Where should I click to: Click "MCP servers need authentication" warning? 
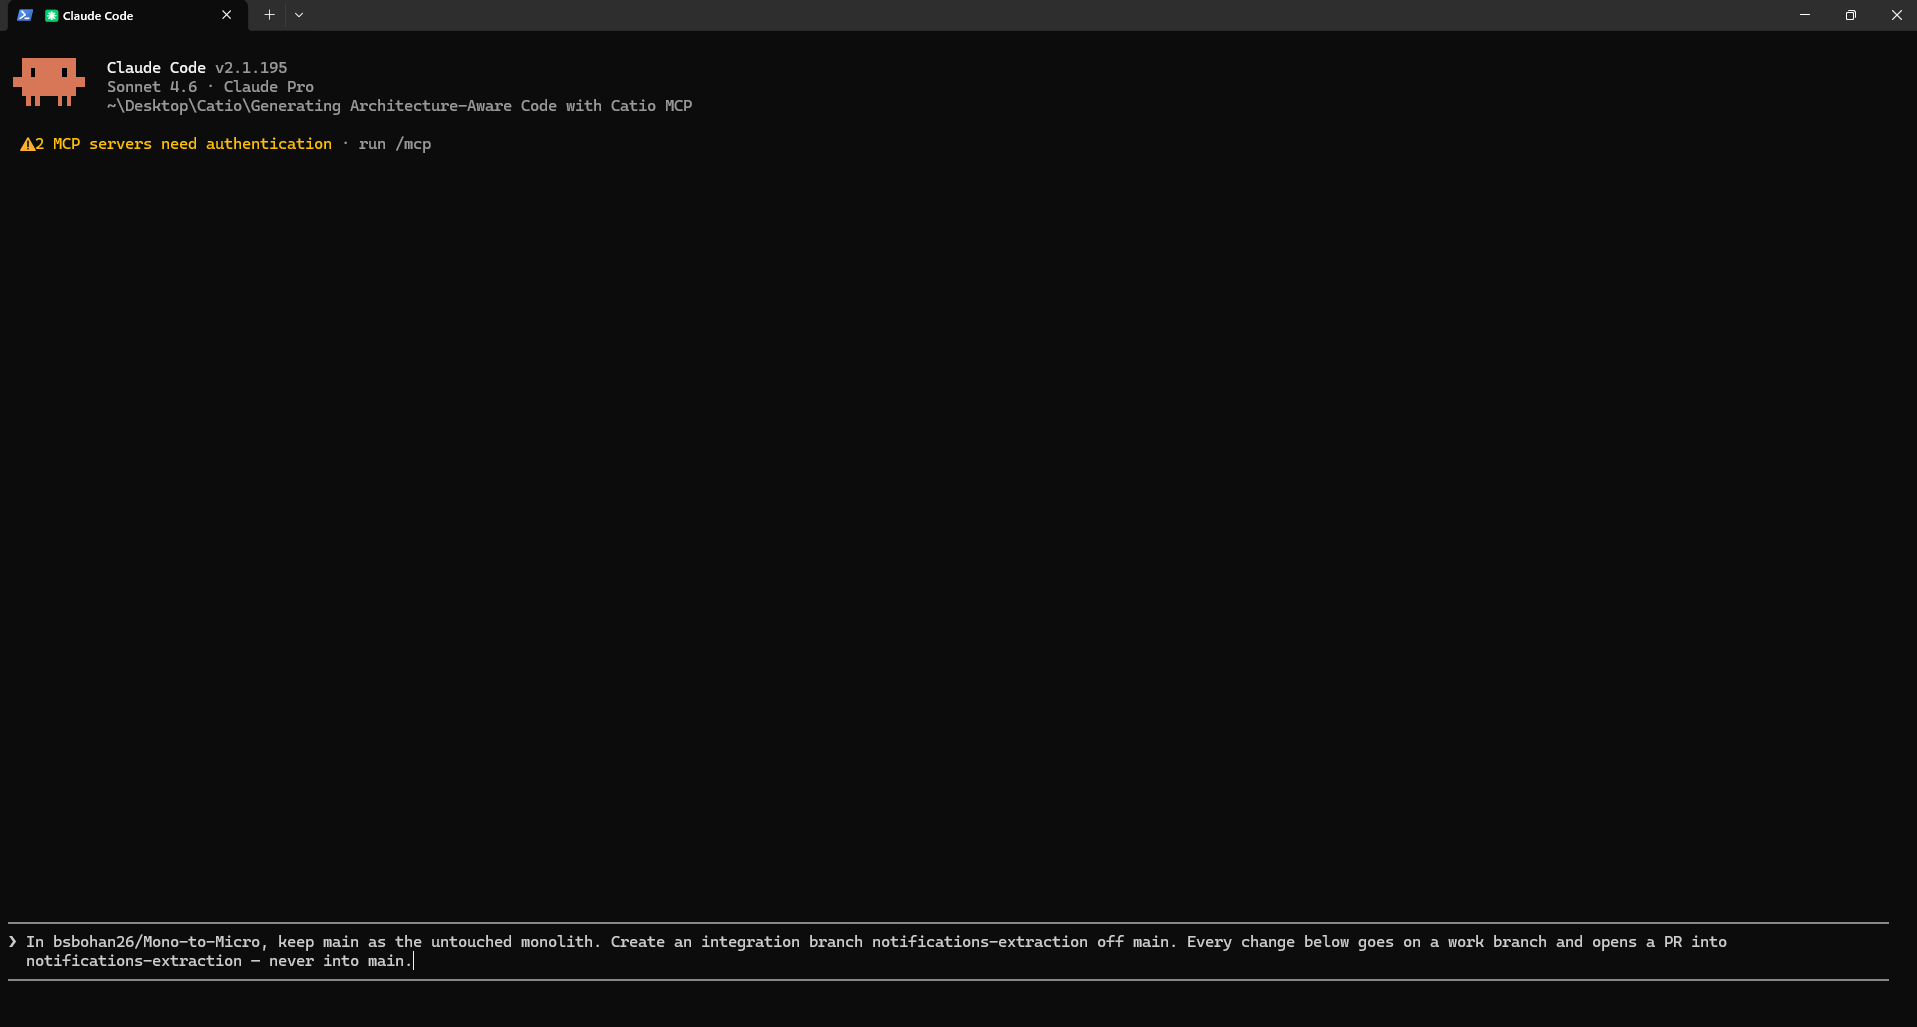(192, 144)
